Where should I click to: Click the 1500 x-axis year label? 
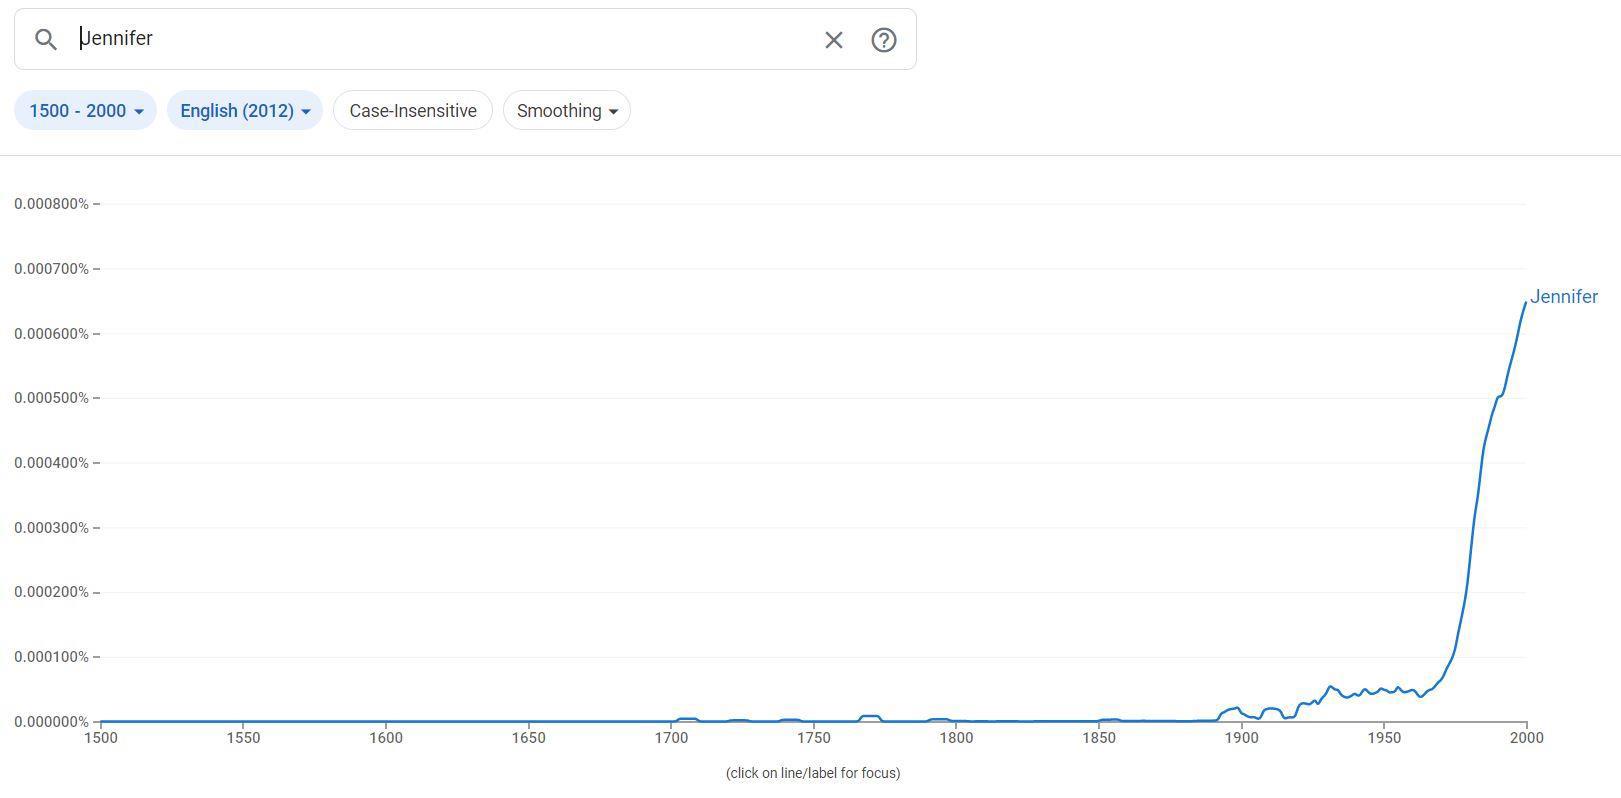(100, 738)
